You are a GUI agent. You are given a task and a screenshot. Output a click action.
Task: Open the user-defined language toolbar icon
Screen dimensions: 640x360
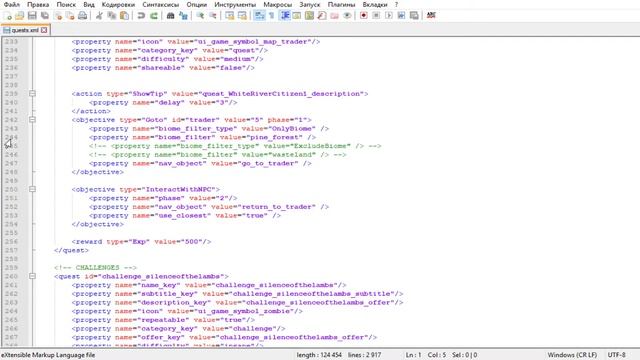point(297,16)
